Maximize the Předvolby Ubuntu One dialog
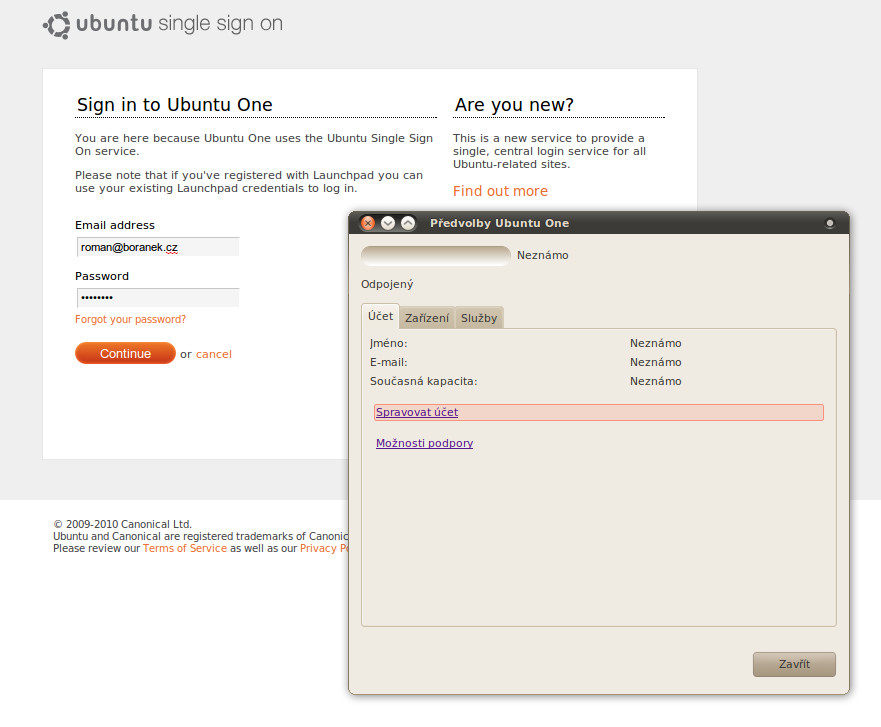881x727 pixels. [x=408, y=223]
